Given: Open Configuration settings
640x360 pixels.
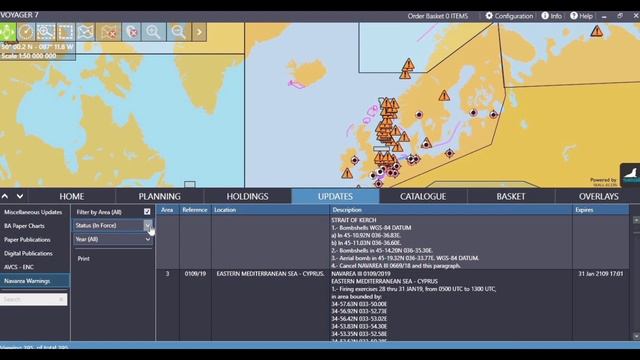Looking at the screenshot, I should [509, 16].
